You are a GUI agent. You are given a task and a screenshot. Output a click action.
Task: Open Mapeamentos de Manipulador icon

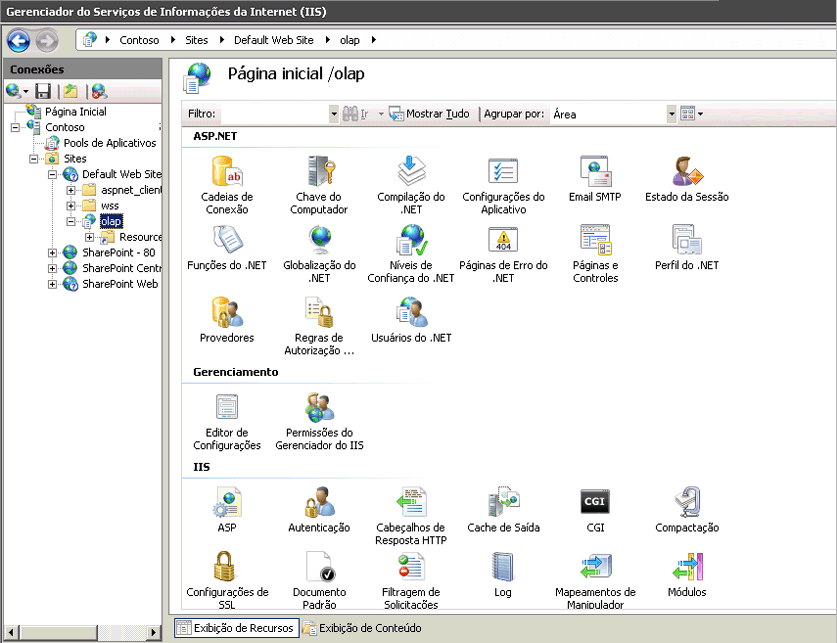point(595,580)
